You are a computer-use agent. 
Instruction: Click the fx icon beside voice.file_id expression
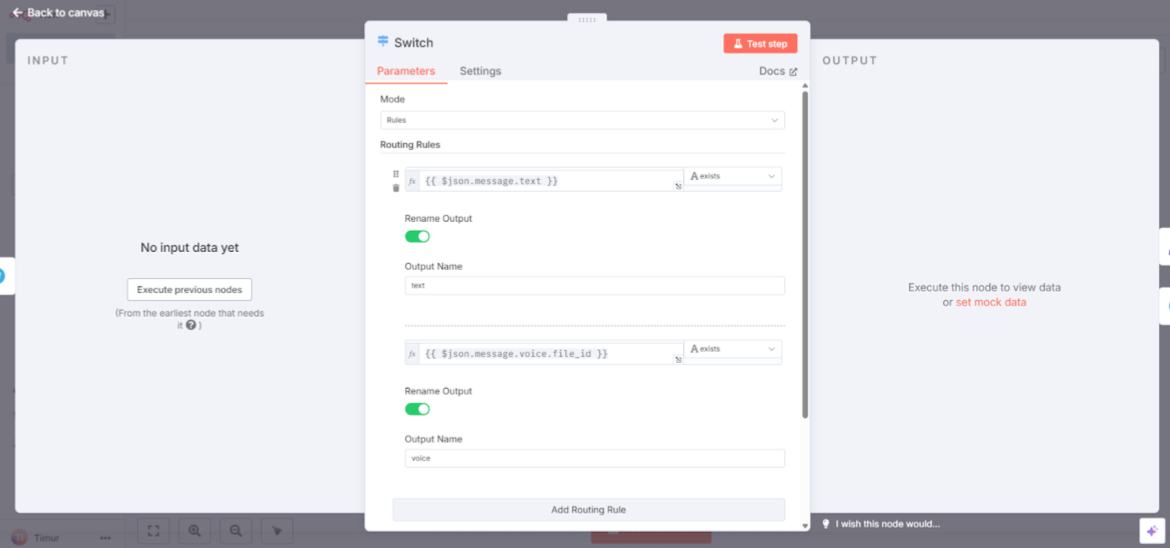pos(412,354)
